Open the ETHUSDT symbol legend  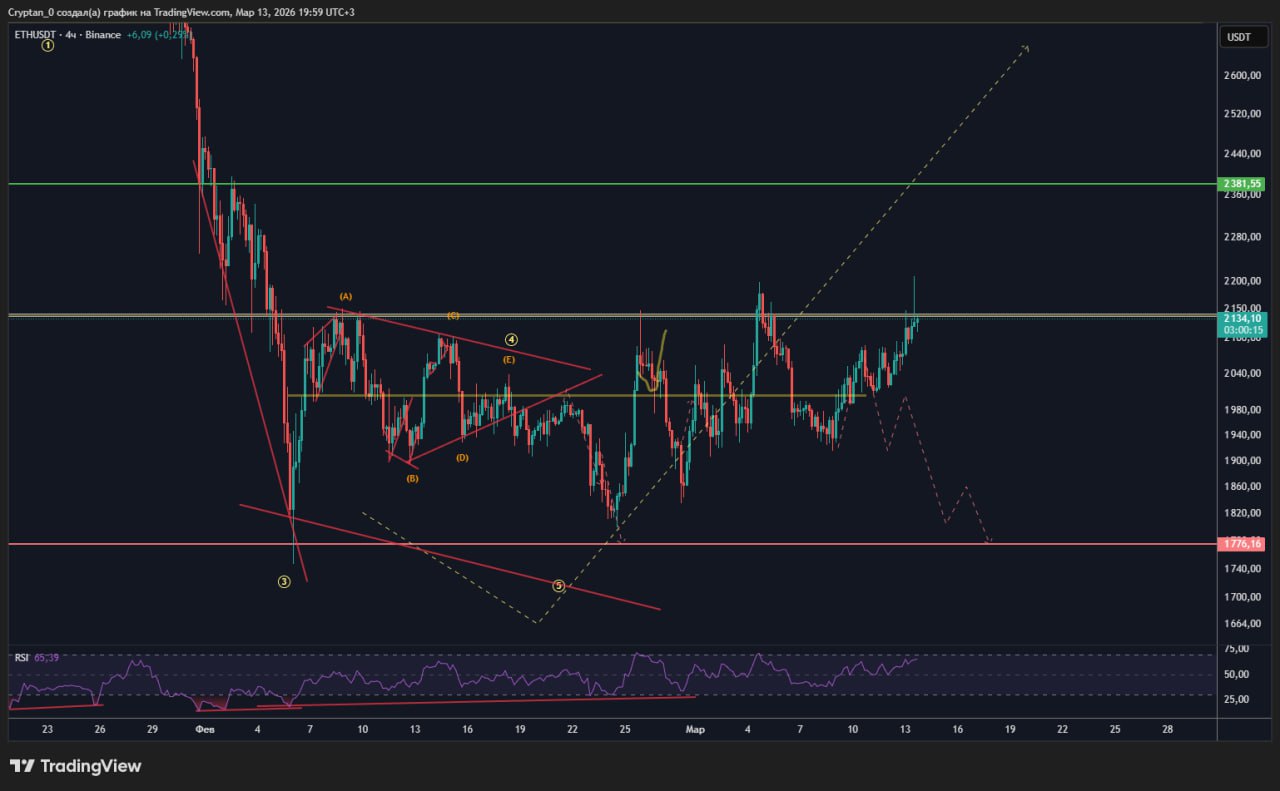(x=36, y=35)
